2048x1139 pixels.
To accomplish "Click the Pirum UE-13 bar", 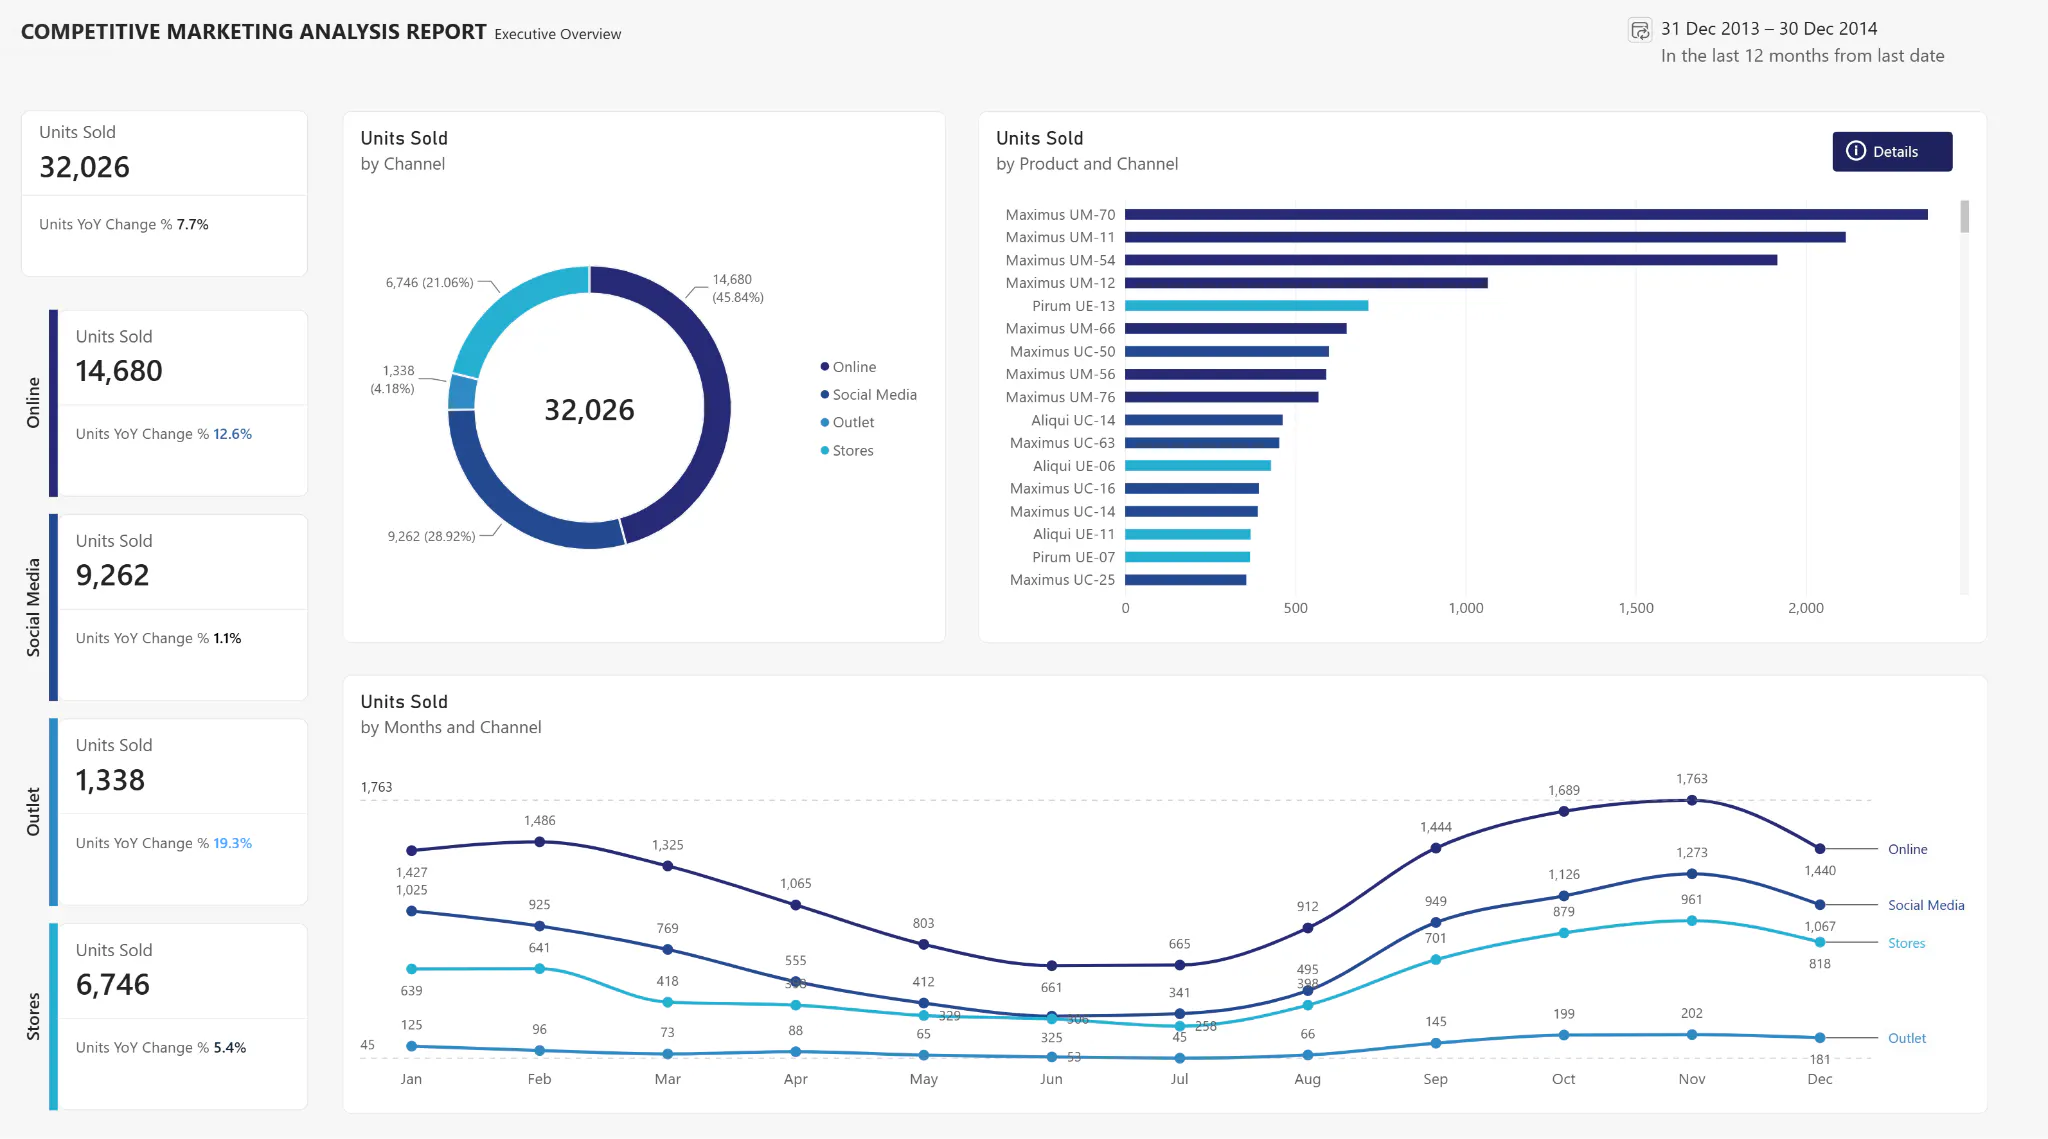I will (x=1246, y=306).
